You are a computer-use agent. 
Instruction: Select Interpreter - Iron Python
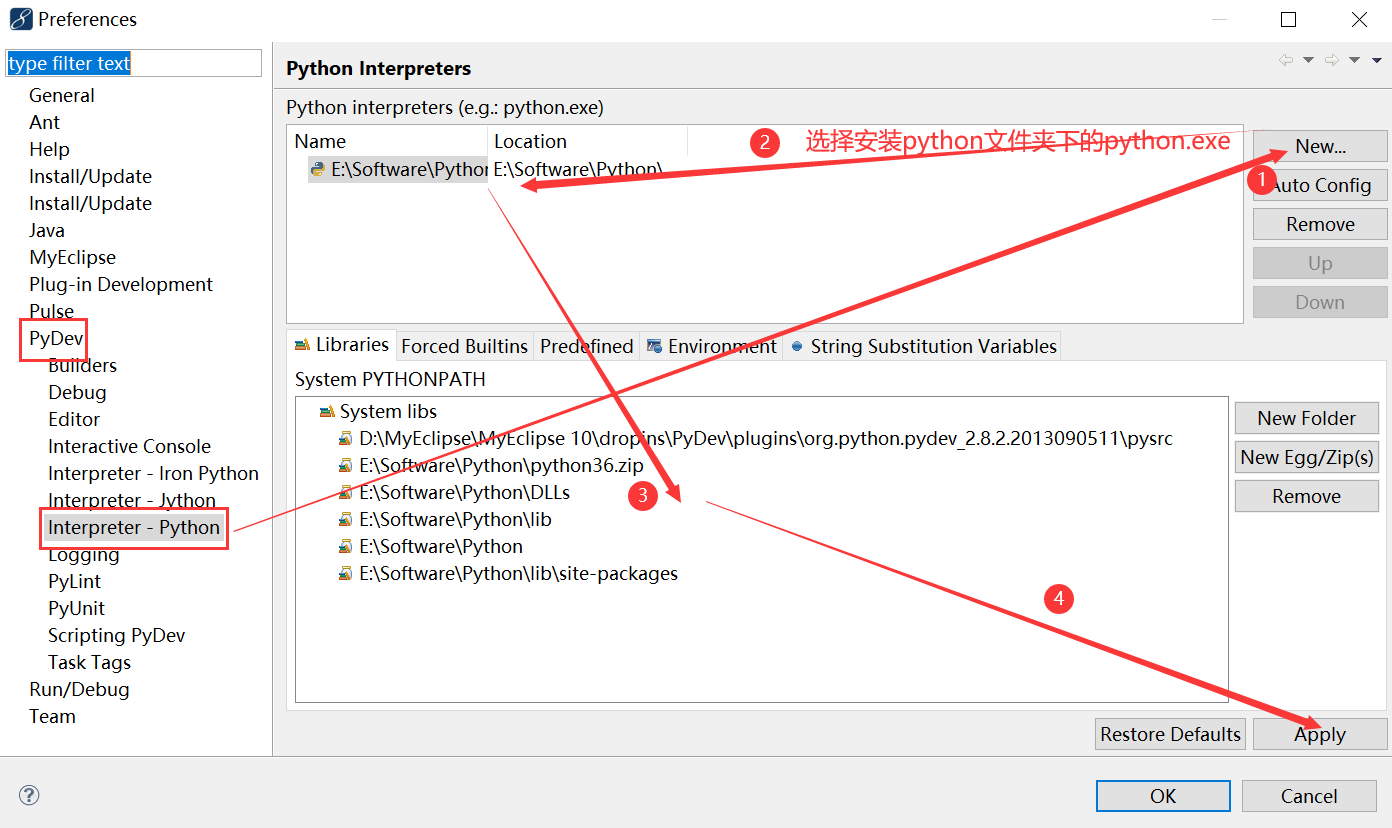(153, 473)
